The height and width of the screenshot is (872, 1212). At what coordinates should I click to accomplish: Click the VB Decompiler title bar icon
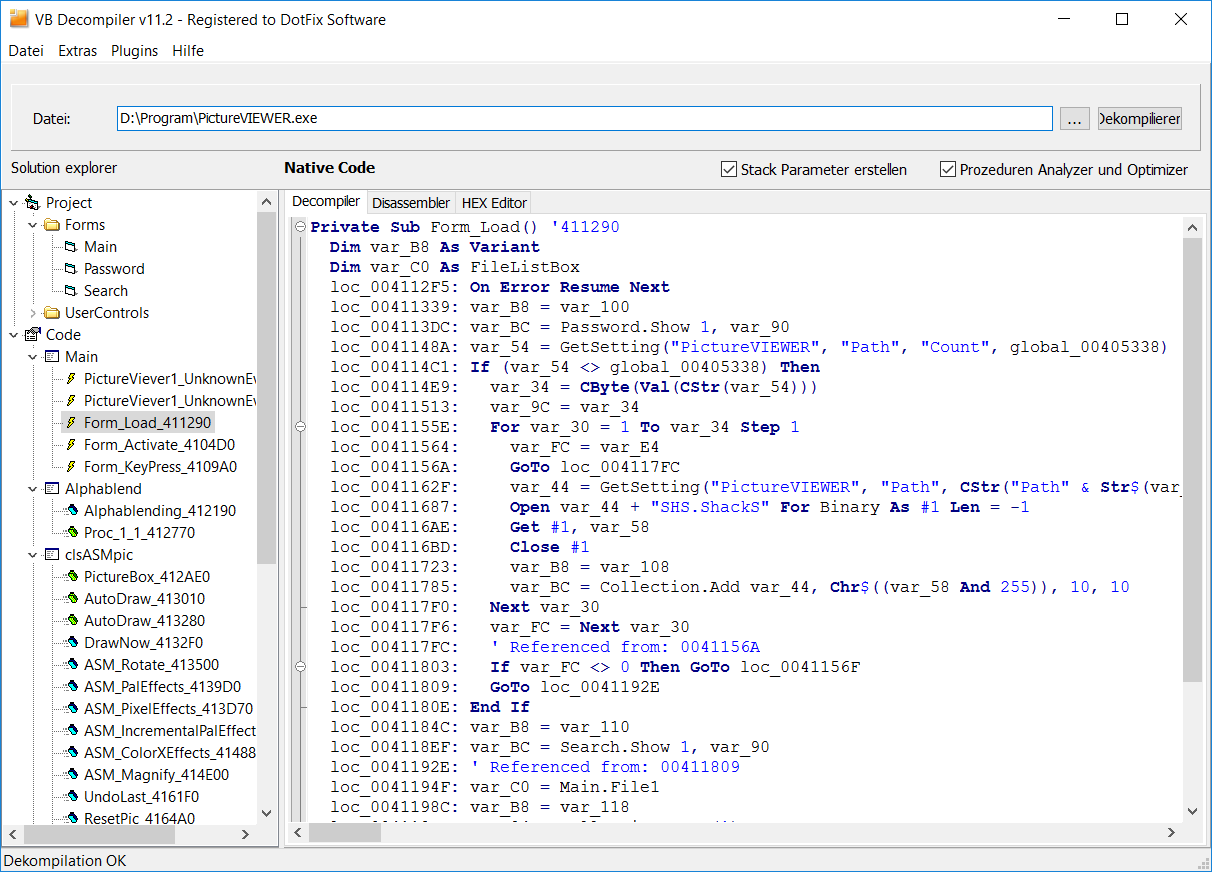pos(19,19)
